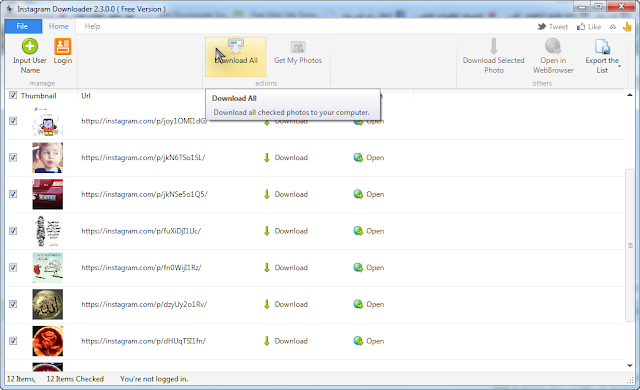Click the Url column header
640x390 pixels.
tap(86, 95)
